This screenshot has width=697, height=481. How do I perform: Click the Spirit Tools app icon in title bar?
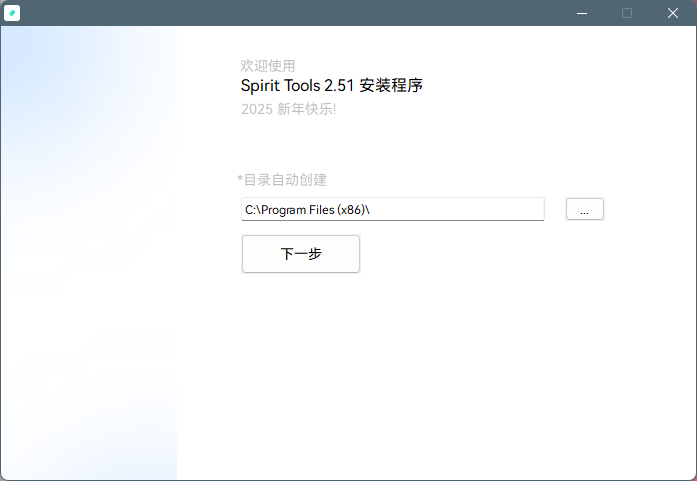pos(12,13)
